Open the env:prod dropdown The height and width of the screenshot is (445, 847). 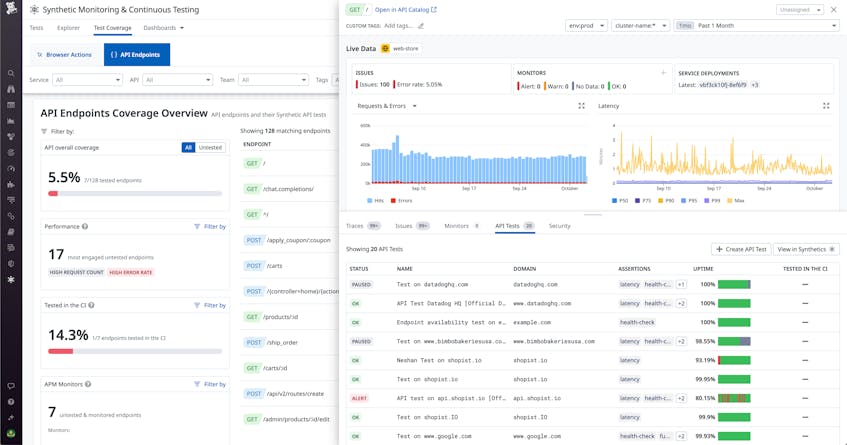(x=586, y=25)
